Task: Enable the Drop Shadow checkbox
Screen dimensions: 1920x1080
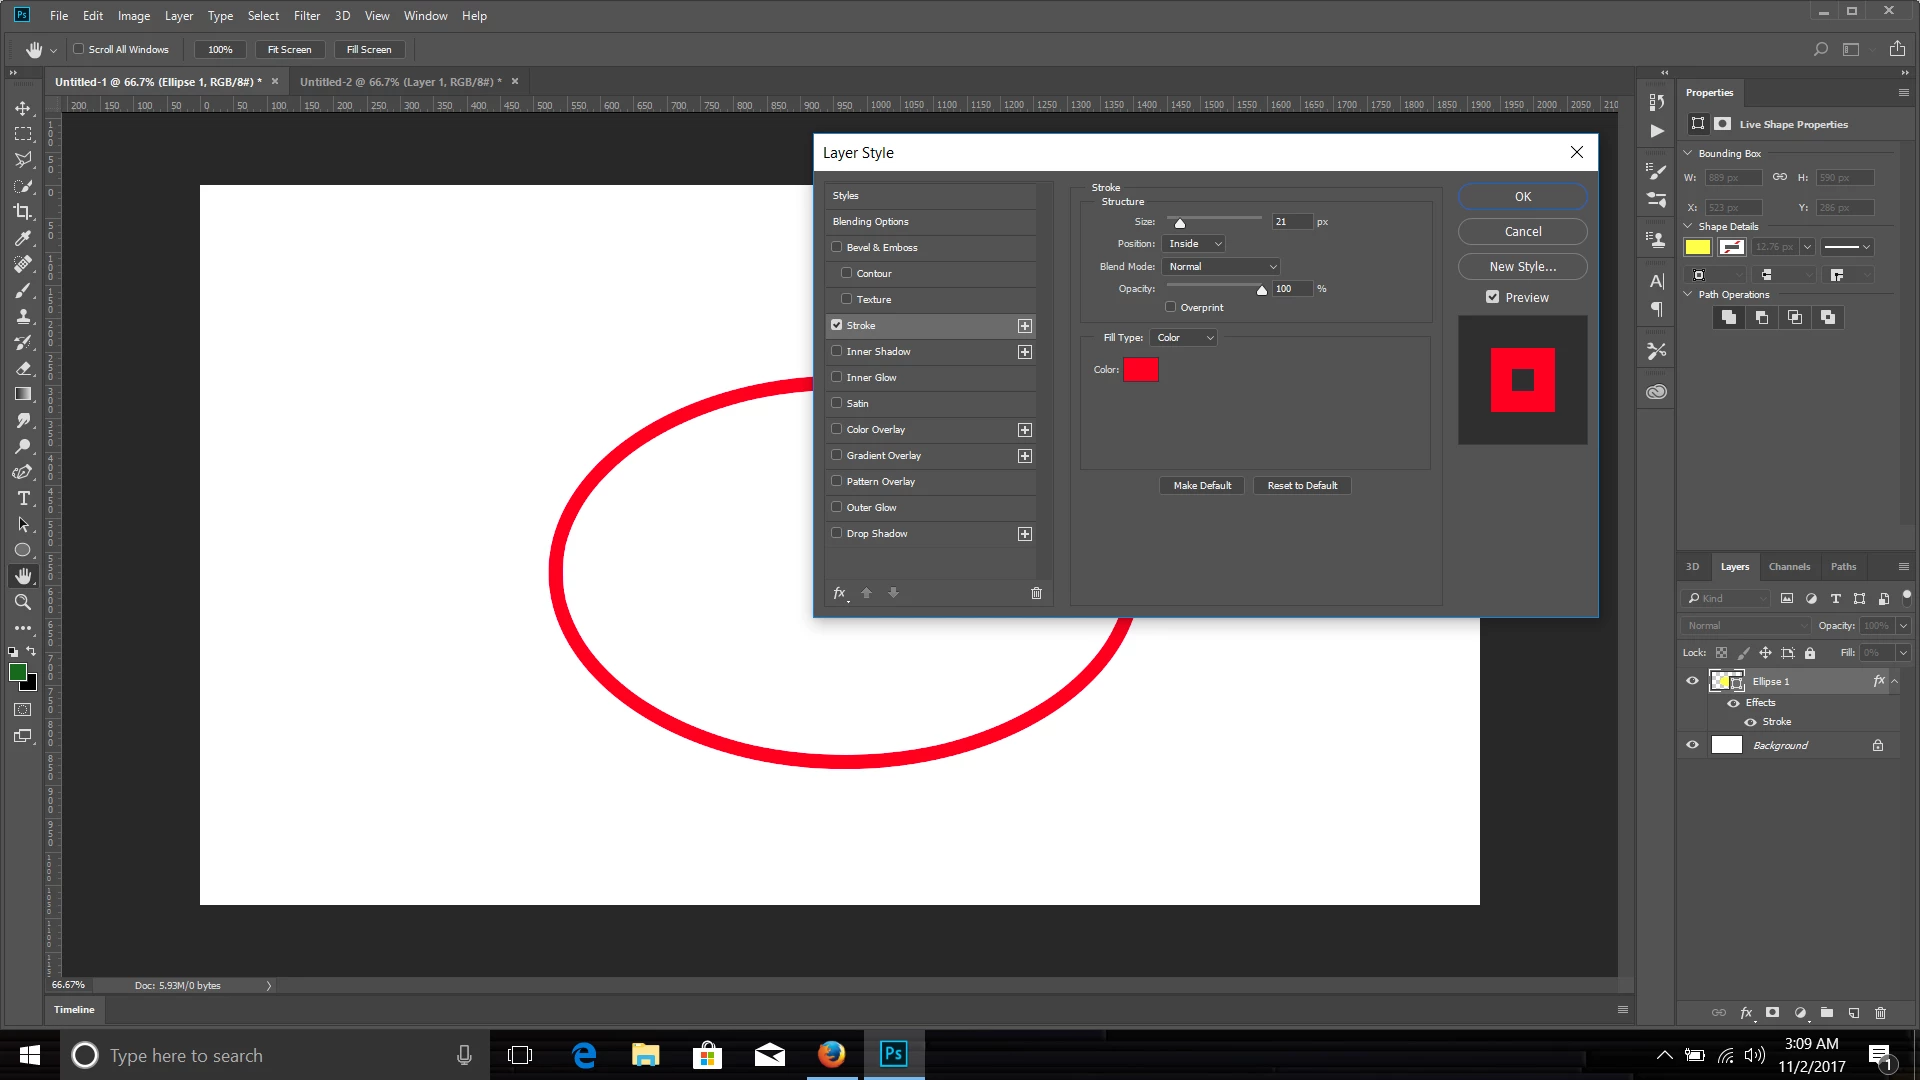Action: pos(837,533)
